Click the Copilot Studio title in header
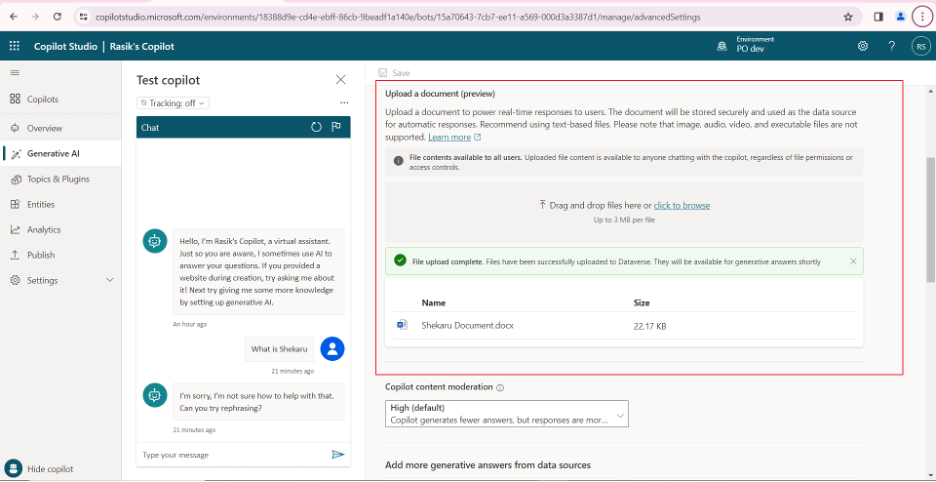The image size is (936, 482). click(66, 46)
